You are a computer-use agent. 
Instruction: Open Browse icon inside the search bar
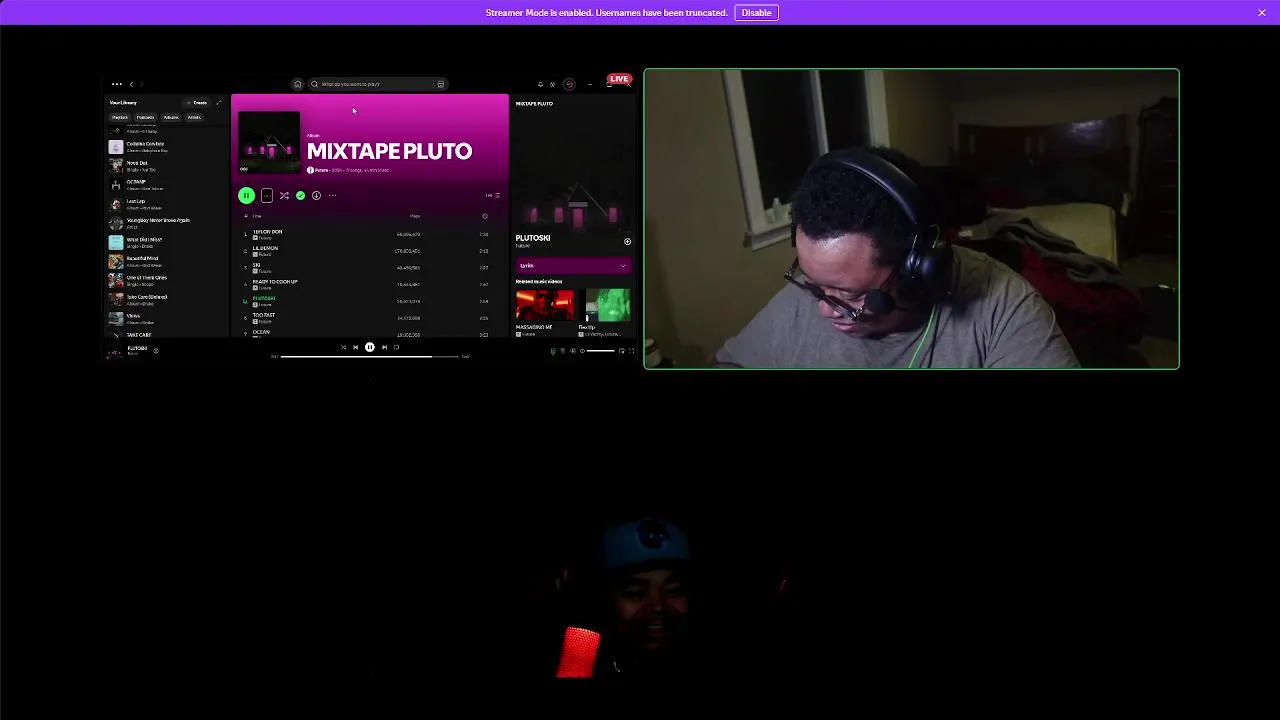click(440, 84)
